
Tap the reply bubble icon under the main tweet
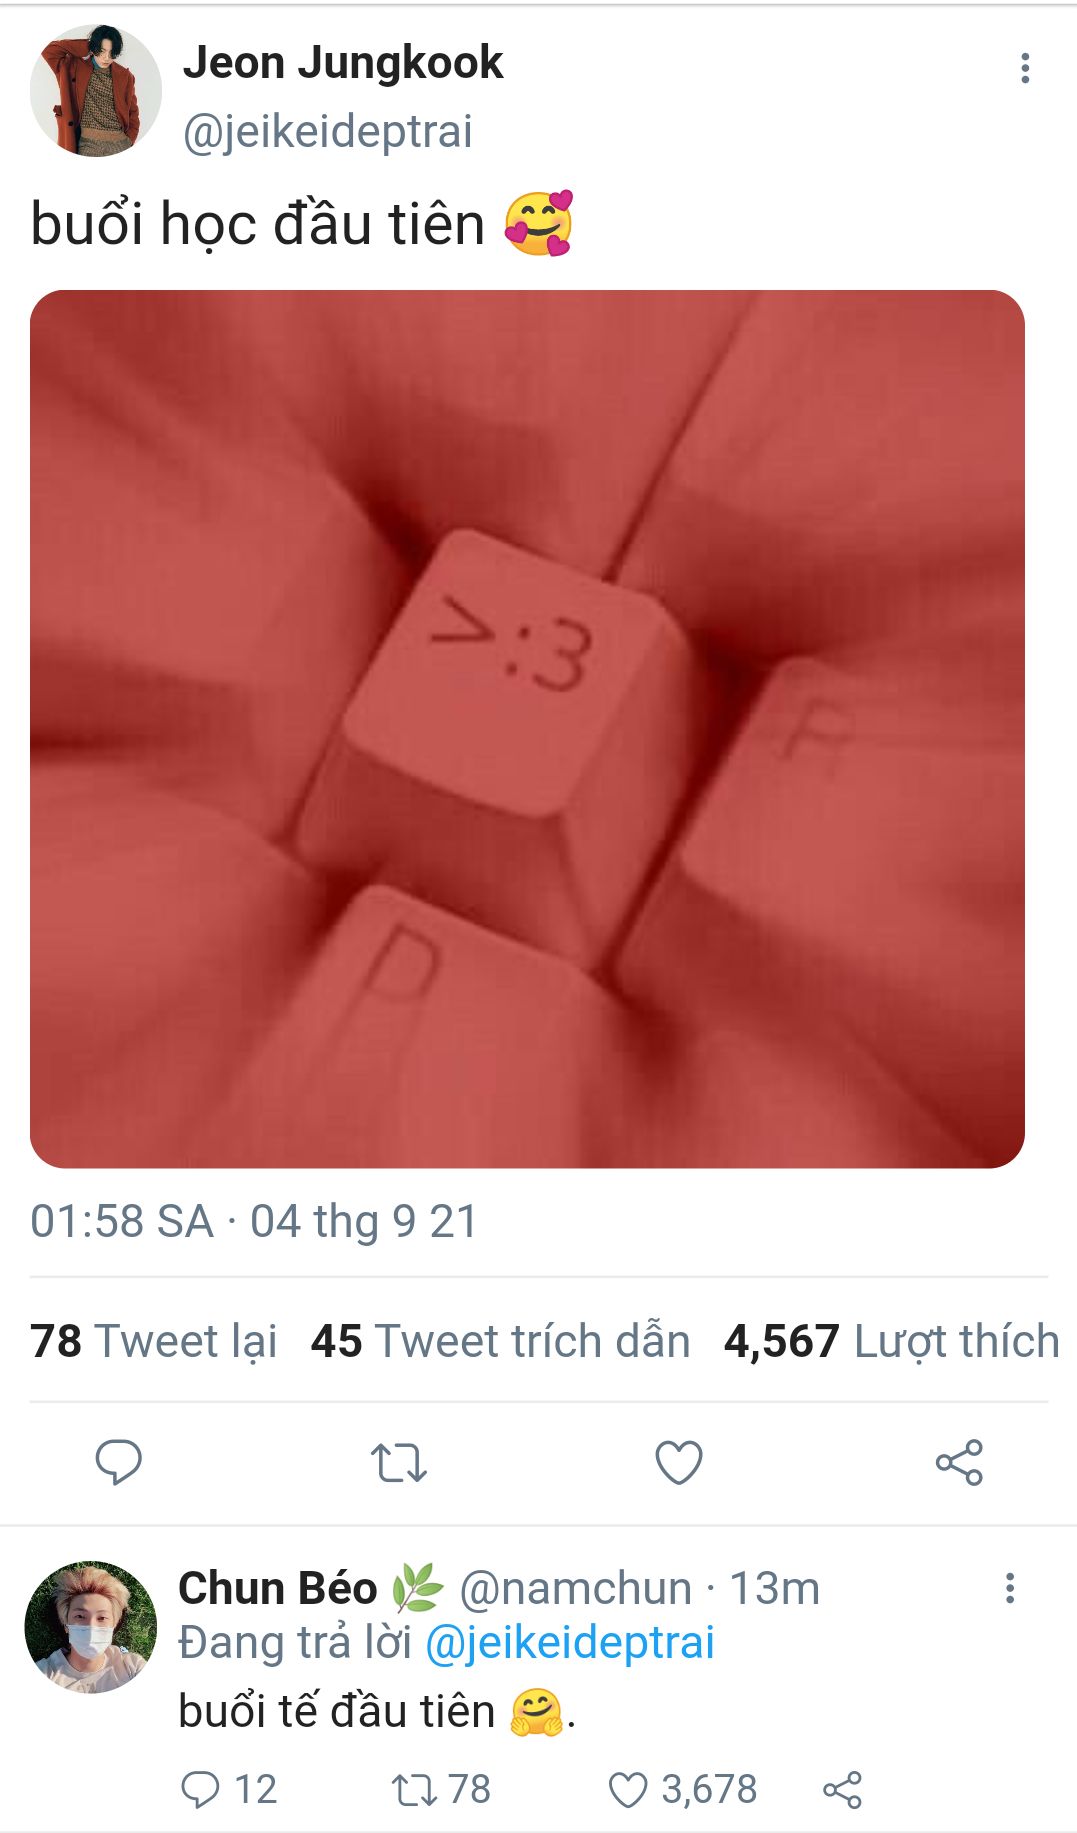(119, 1462)
